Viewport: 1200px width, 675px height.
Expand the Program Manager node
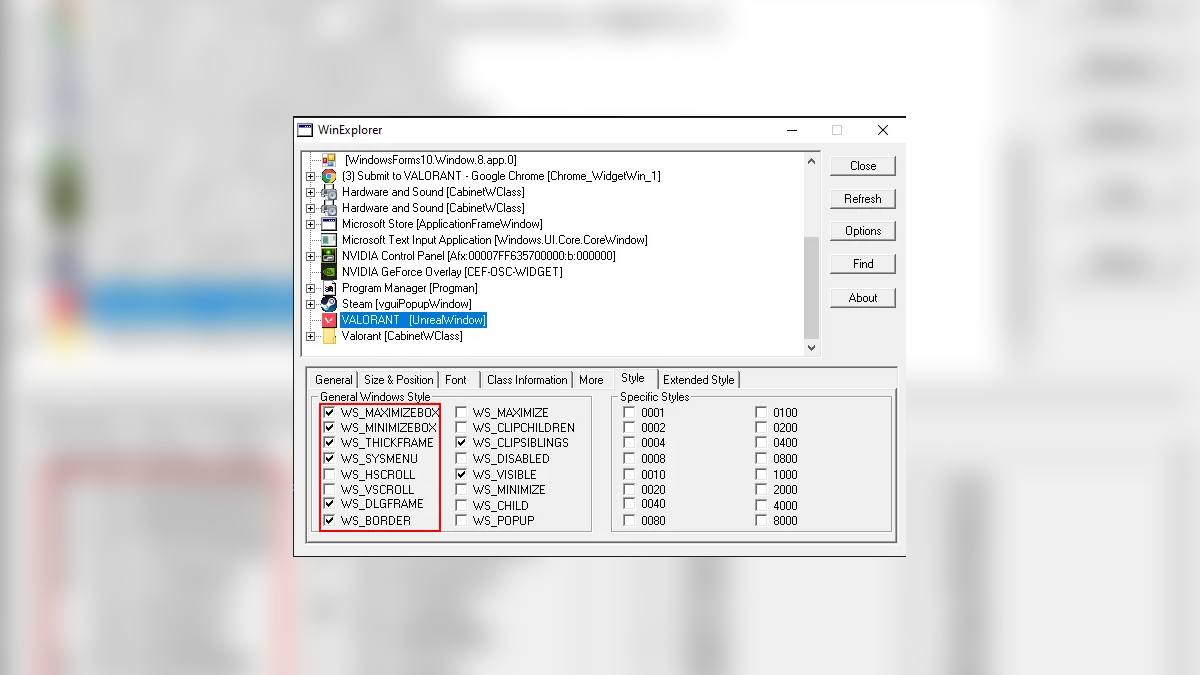pos(311,288)
